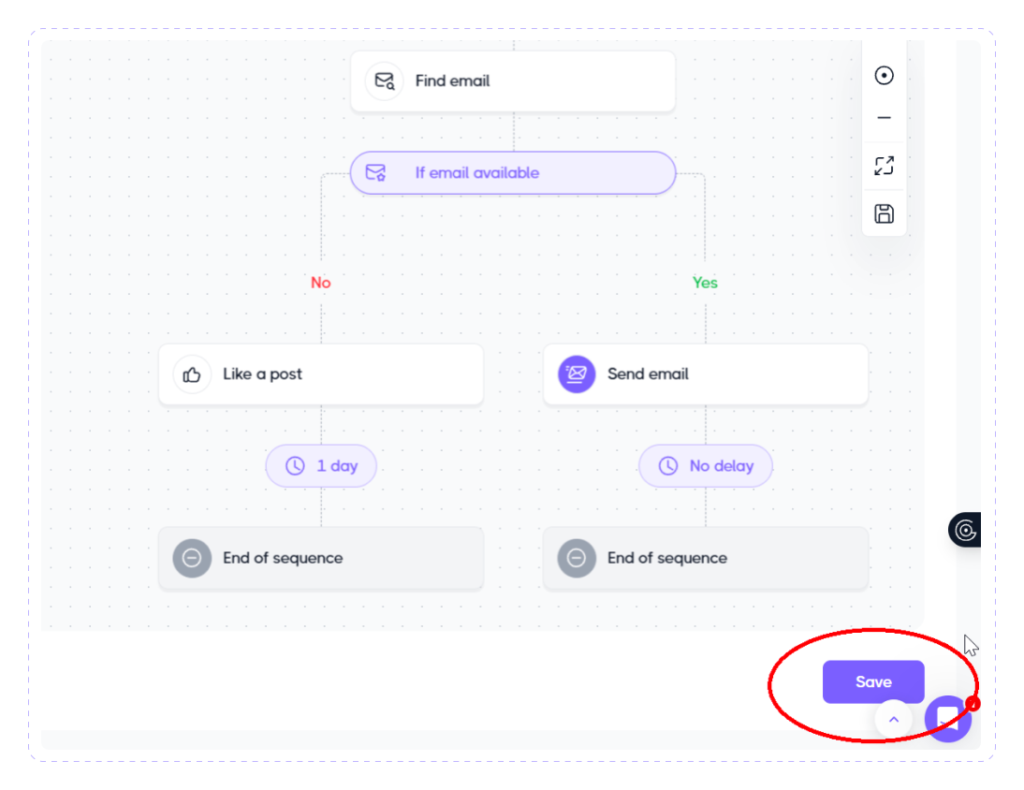Click the minus icon on Yes-branch End of sequence
This screenshot has height=790, width=1024.
click(x=576, y=558)
